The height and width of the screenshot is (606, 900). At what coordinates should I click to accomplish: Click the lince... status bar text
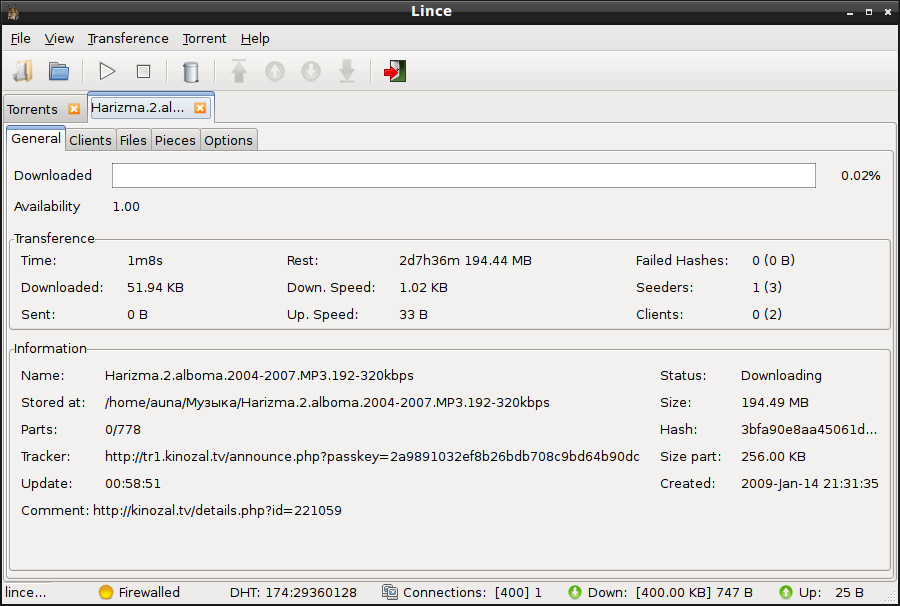pyautogui.click(x=26, y=592)
